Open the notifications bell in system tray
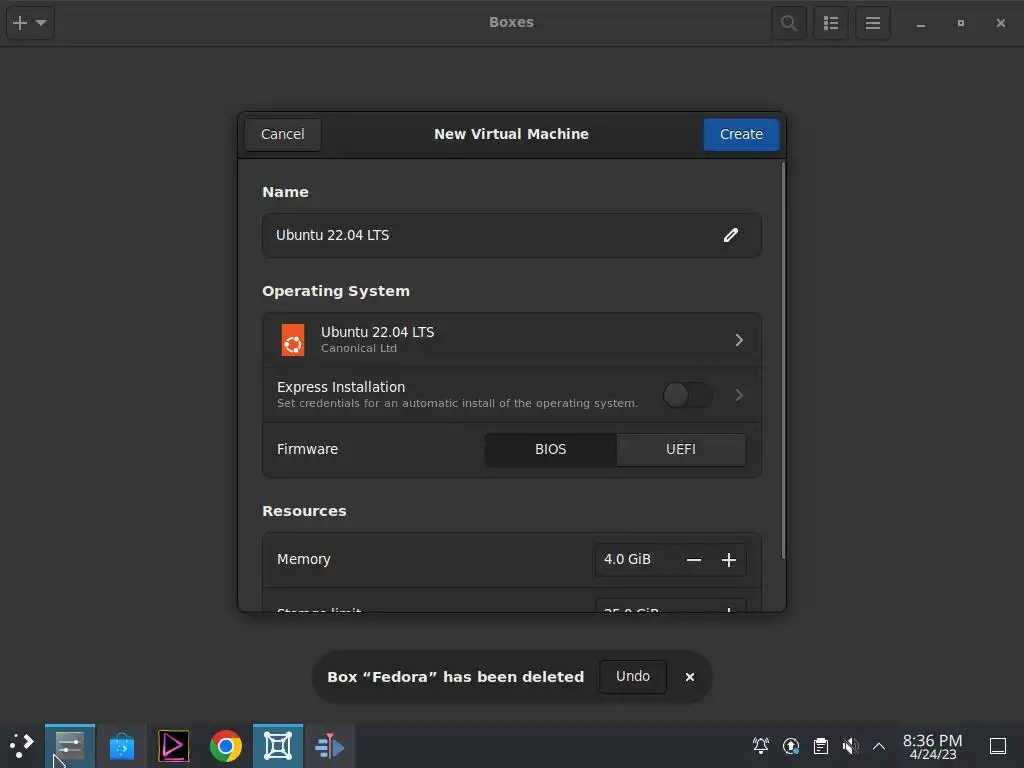 click(x=761, y=745)
